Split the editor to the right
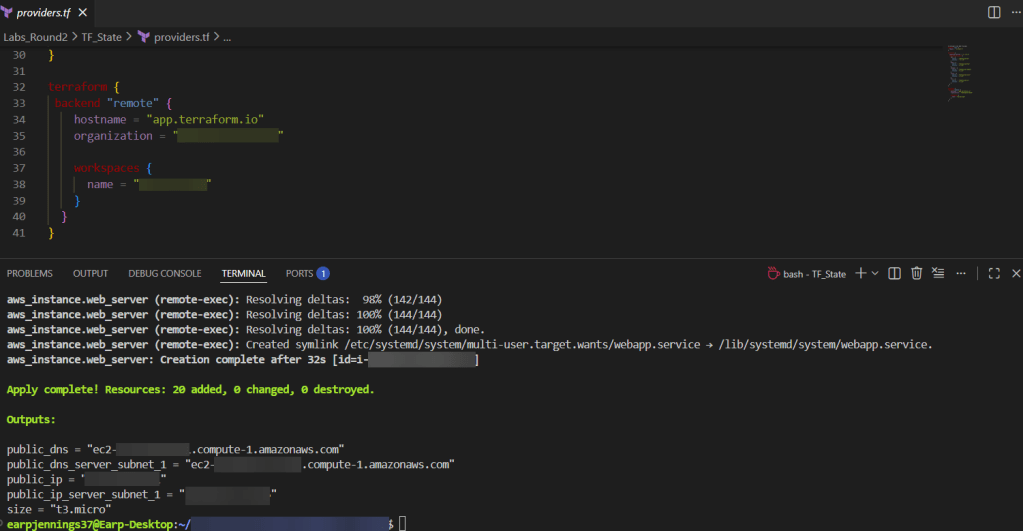The width and height of the screenshot is (1023, 531). click(994, 13)
